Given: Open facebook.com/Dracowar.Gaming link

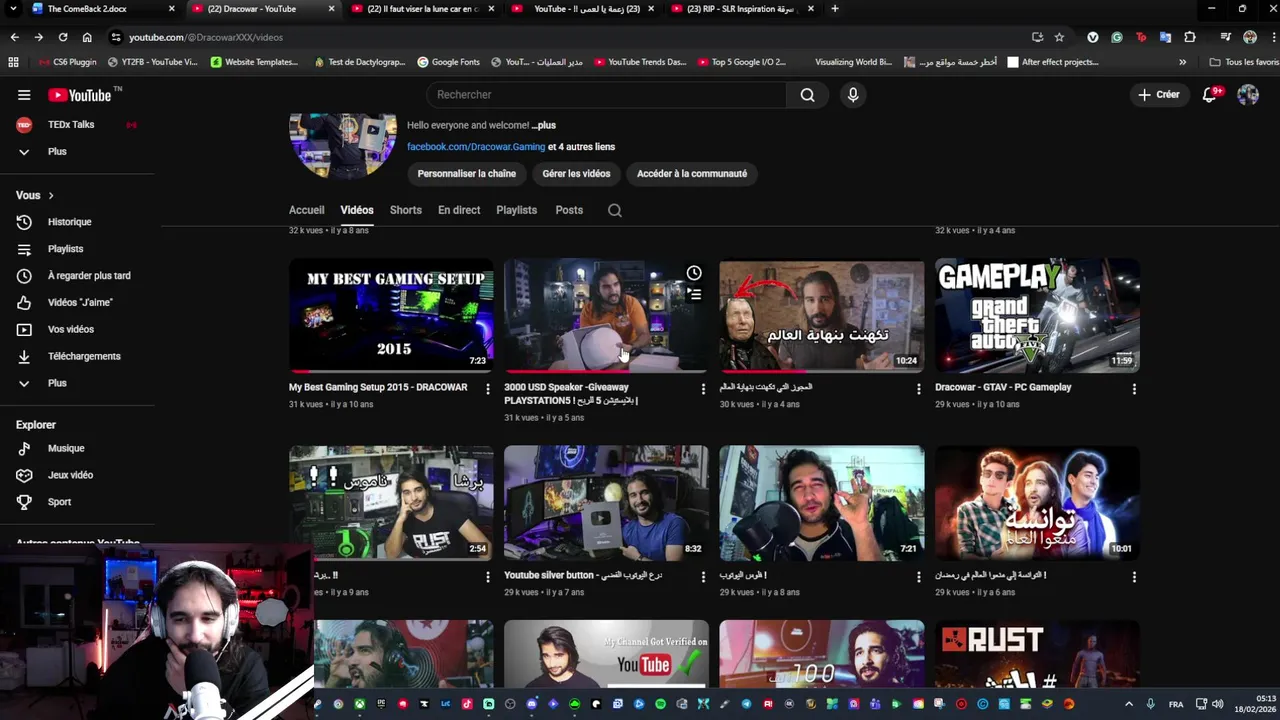Looking at the screenshot, I should (476, 147).
